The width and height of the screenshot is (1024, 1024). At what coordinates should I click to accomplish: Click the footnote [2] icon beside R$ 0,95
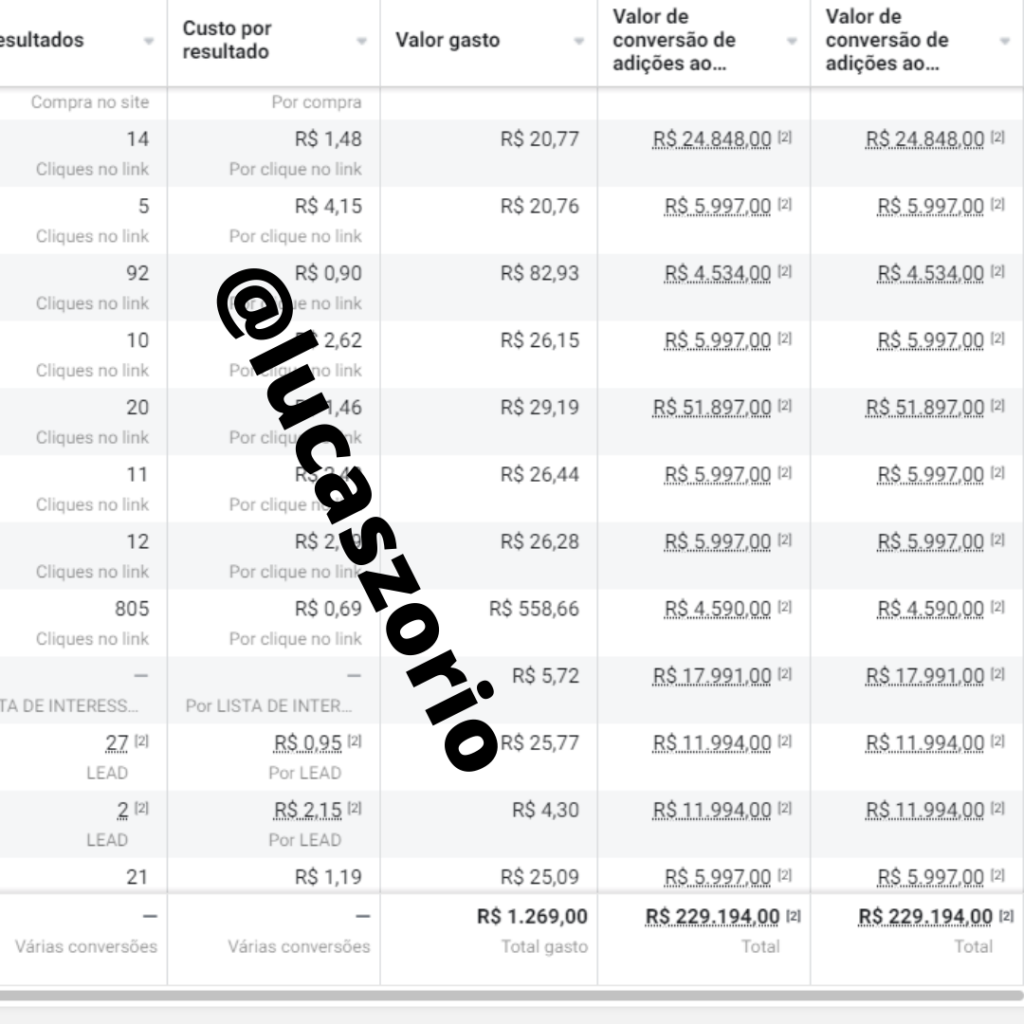pyautogui.click(x=355, y=741)
